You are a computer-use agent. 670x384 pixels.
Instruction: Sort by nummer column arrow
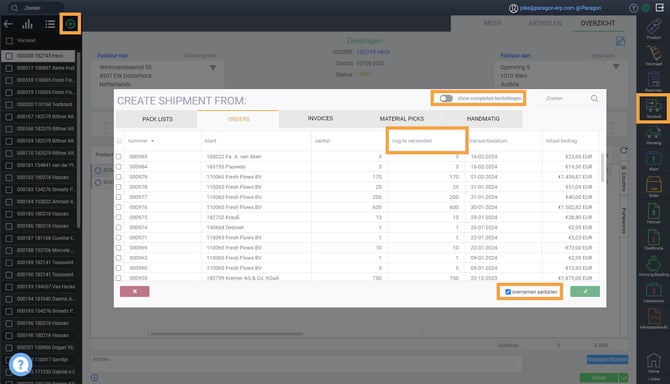(x=153, y=141)
